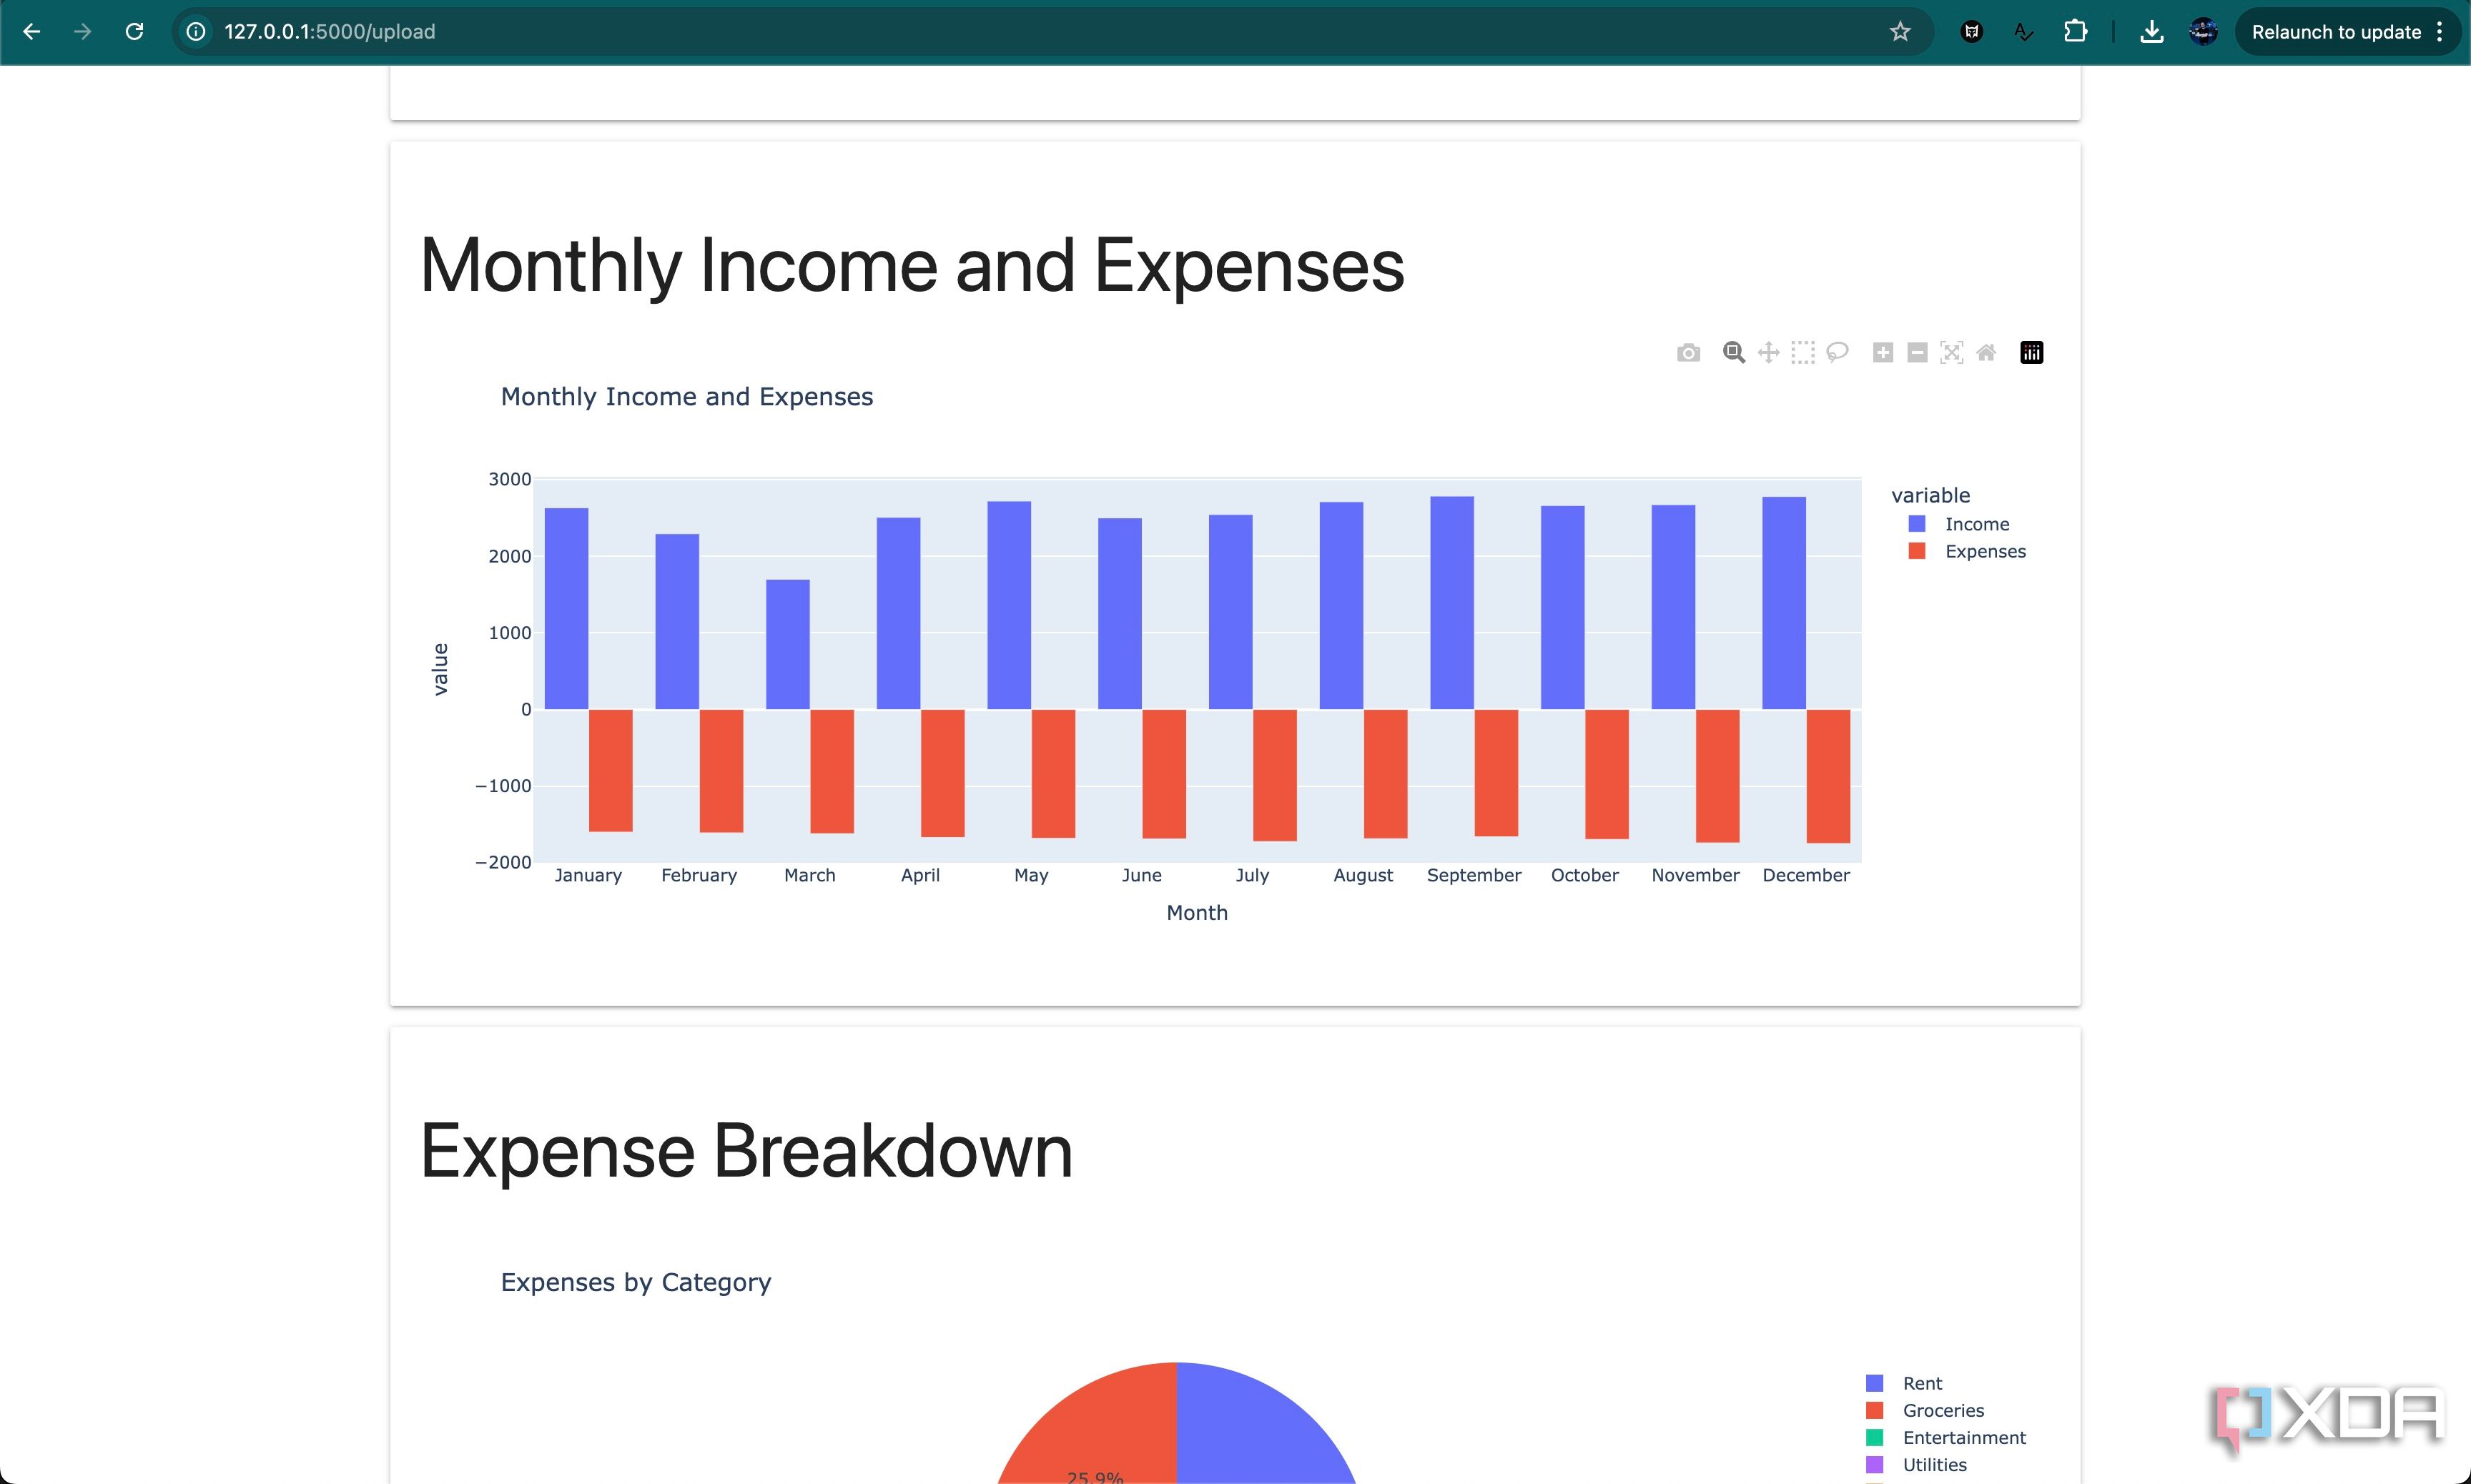Open the Plotly logo link icon
2471x1484 pixels.
[x=2031, y=353]
